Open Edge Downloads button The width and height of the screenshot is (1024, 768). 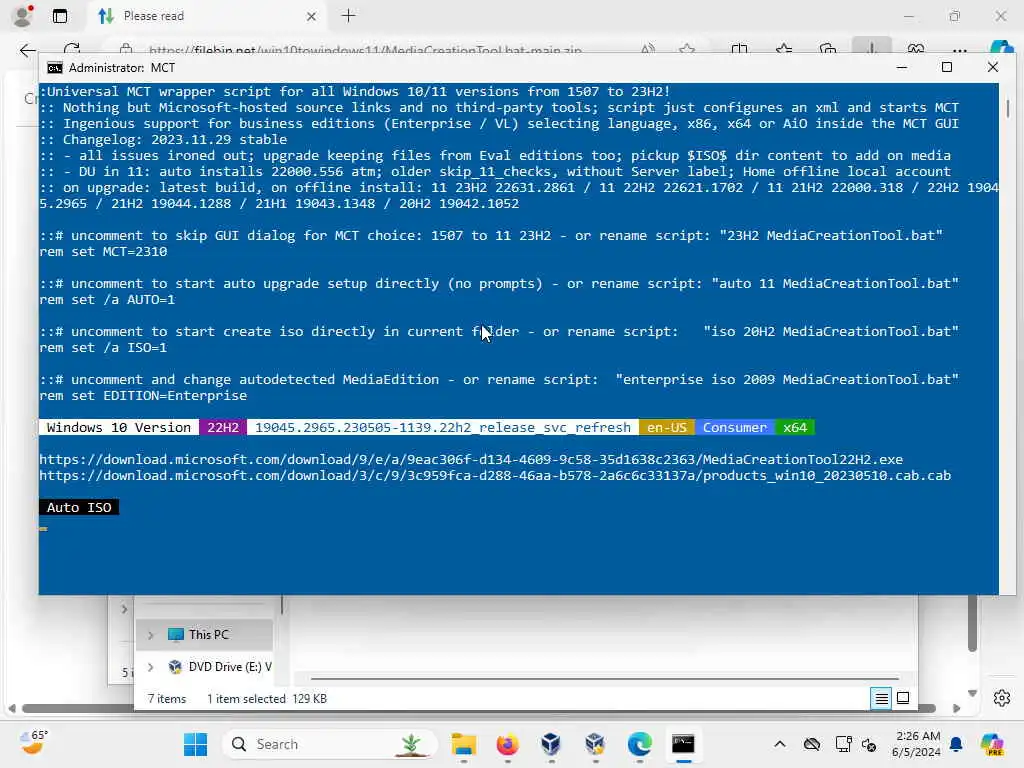click(x=872, y=48)
